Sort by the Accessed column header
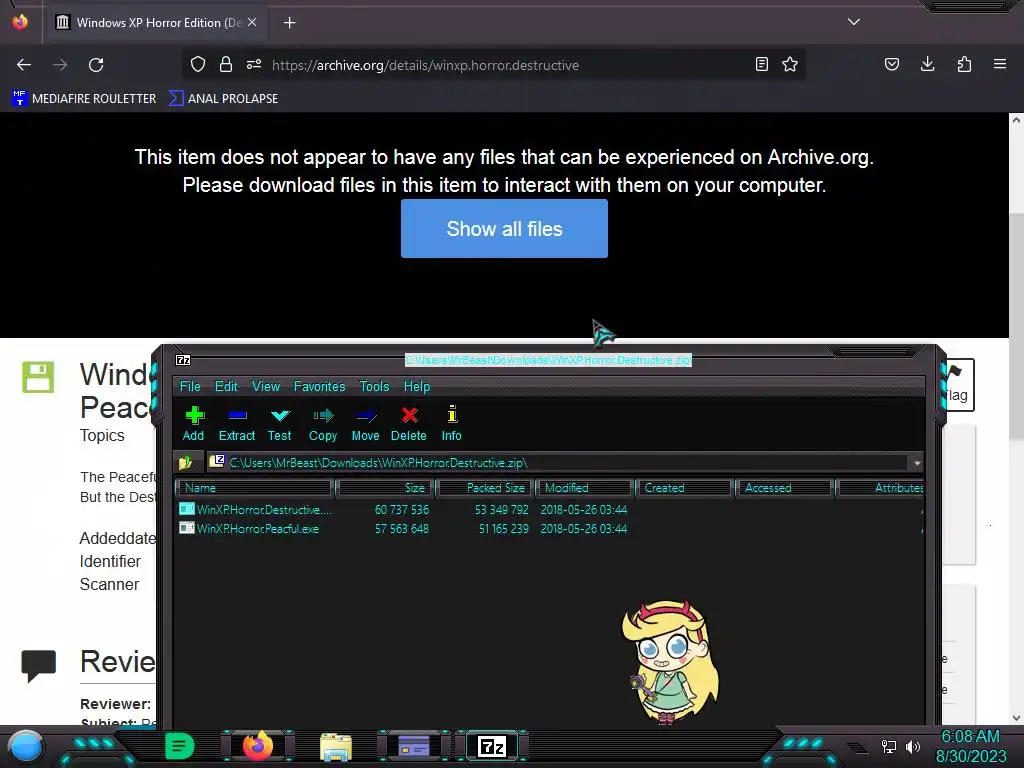Image resolution: width=1024 pixels, height=768 pixels. (784, 488)
